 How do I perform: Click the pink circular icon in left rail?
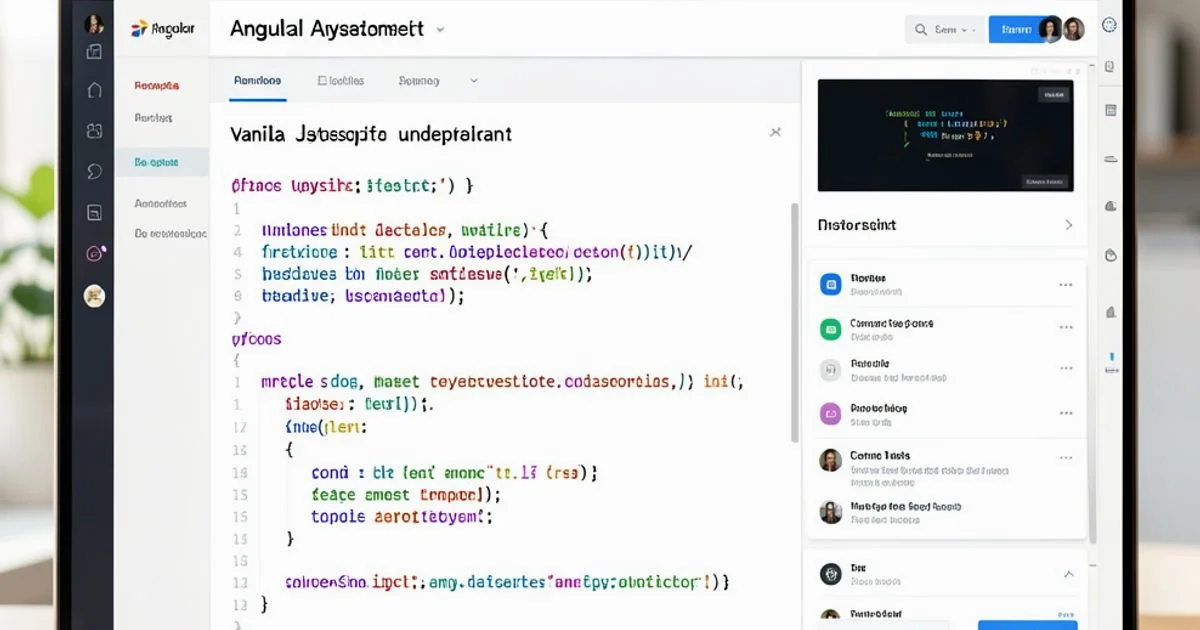[x=94, y=253]
